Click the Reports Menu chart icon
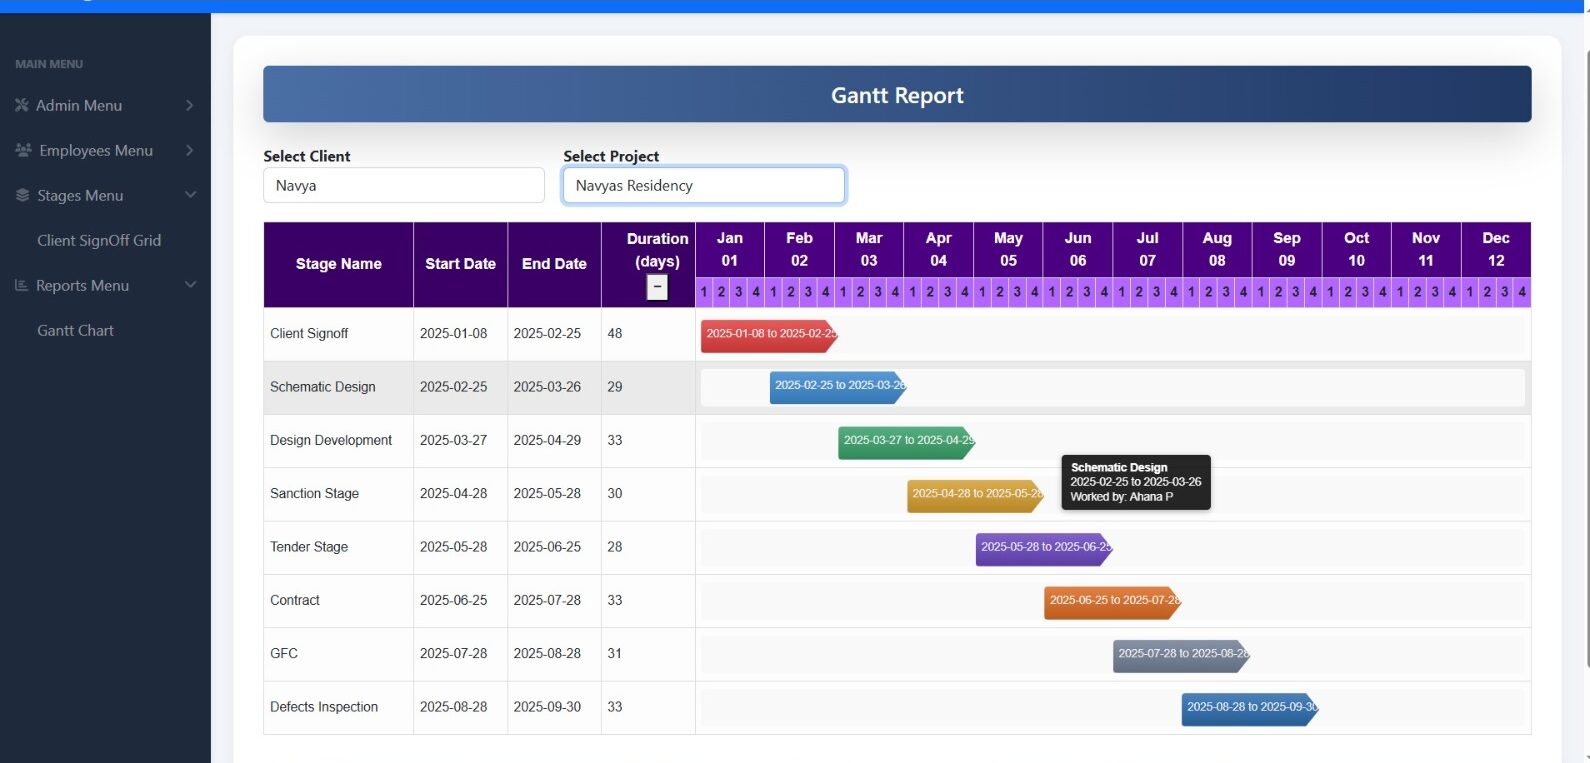 [21, 285]
